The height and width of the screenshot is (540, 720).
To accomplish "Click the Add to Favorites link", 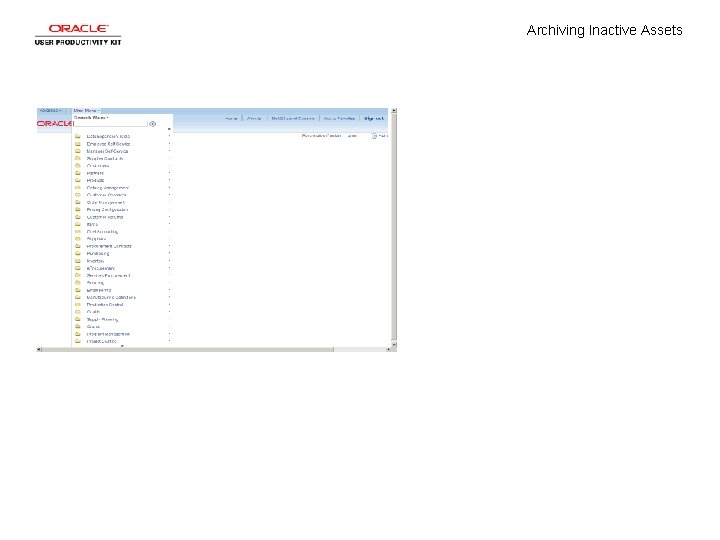I will [x=339, y=118].
